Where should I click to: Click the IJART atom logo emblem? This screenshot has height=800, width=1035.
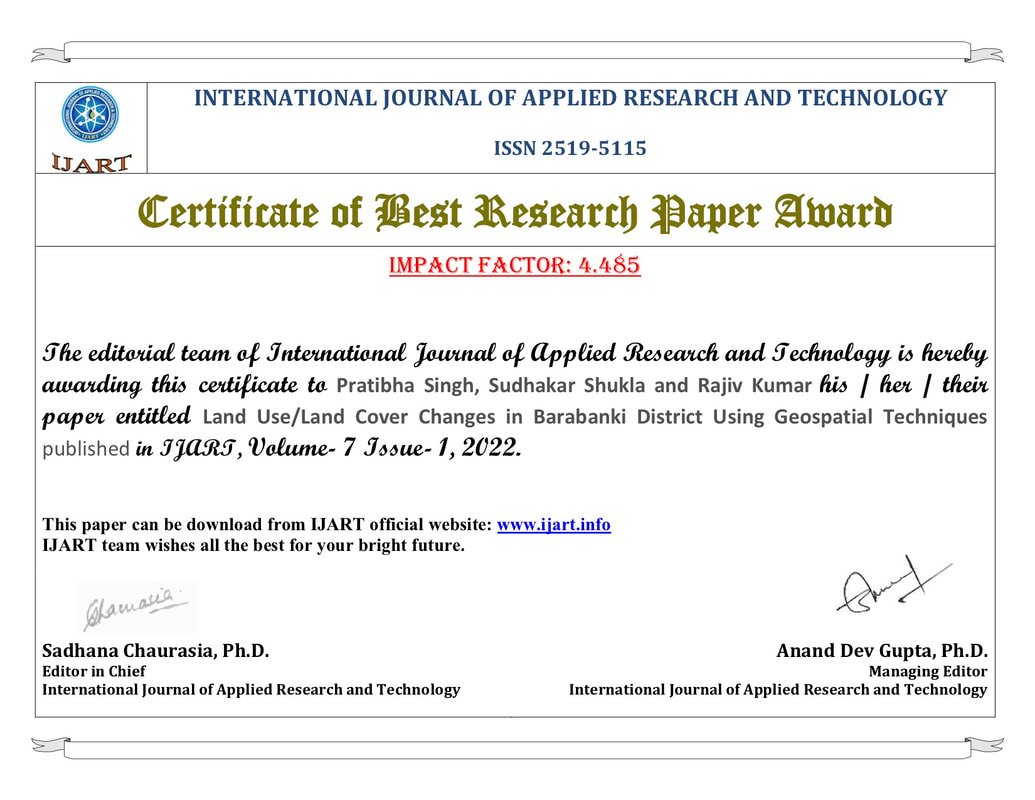90,115
